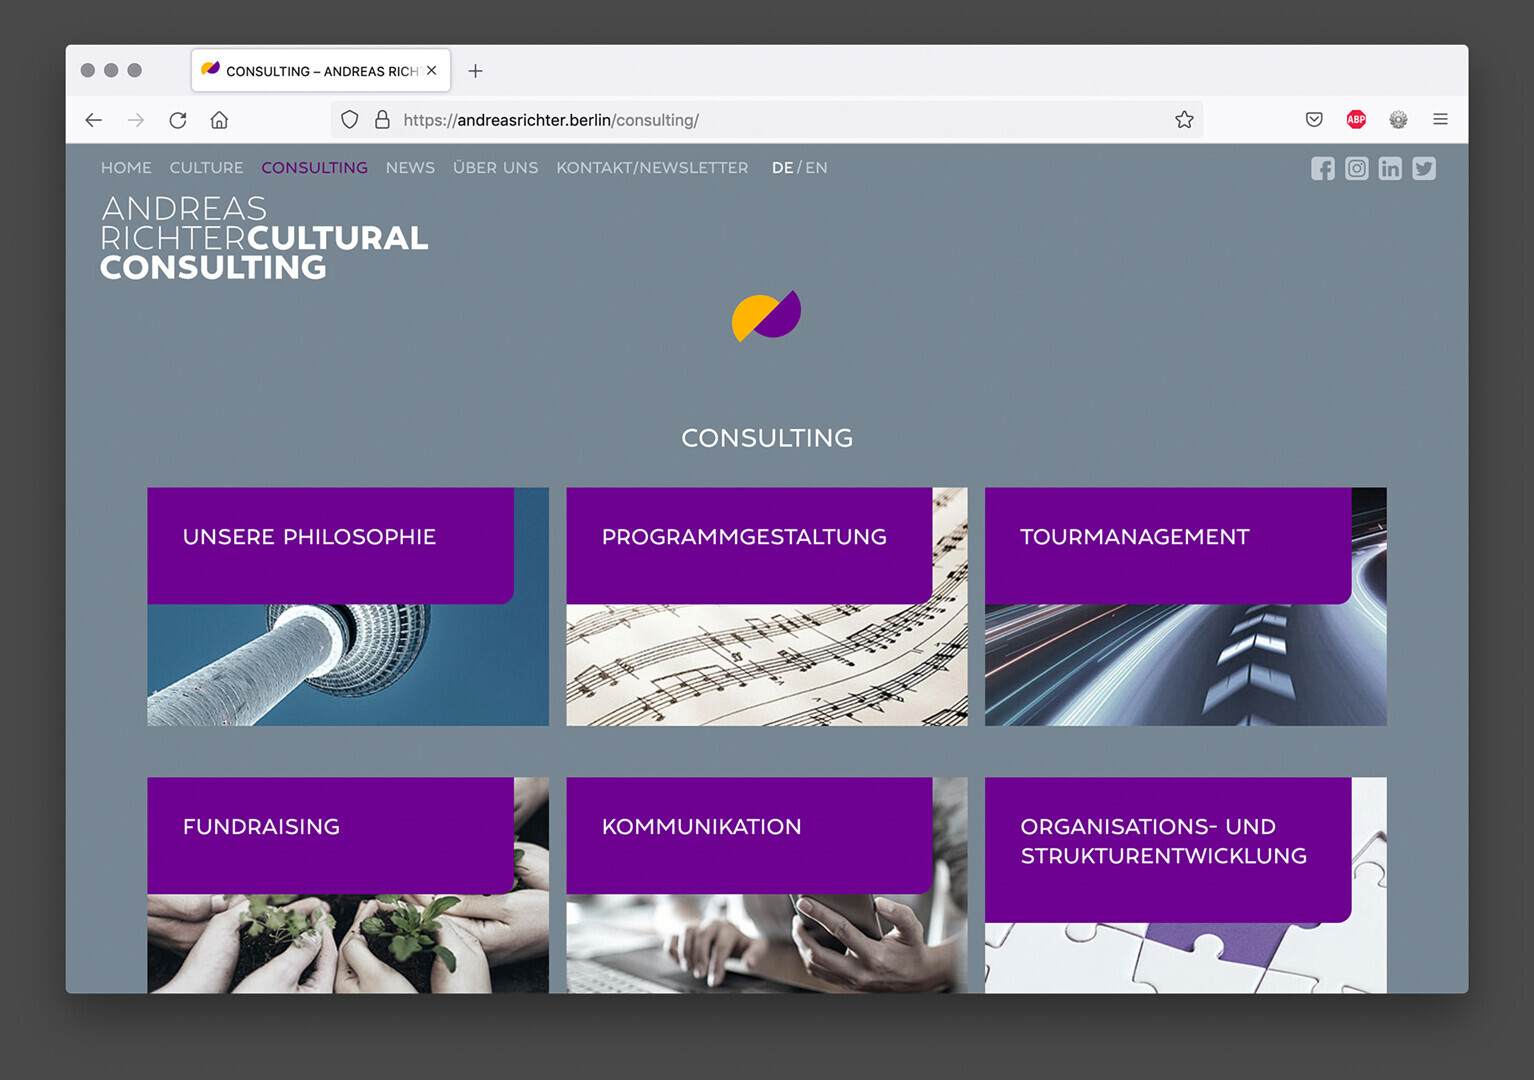
Task: Click the browser reload button
Action: (178, 120)
